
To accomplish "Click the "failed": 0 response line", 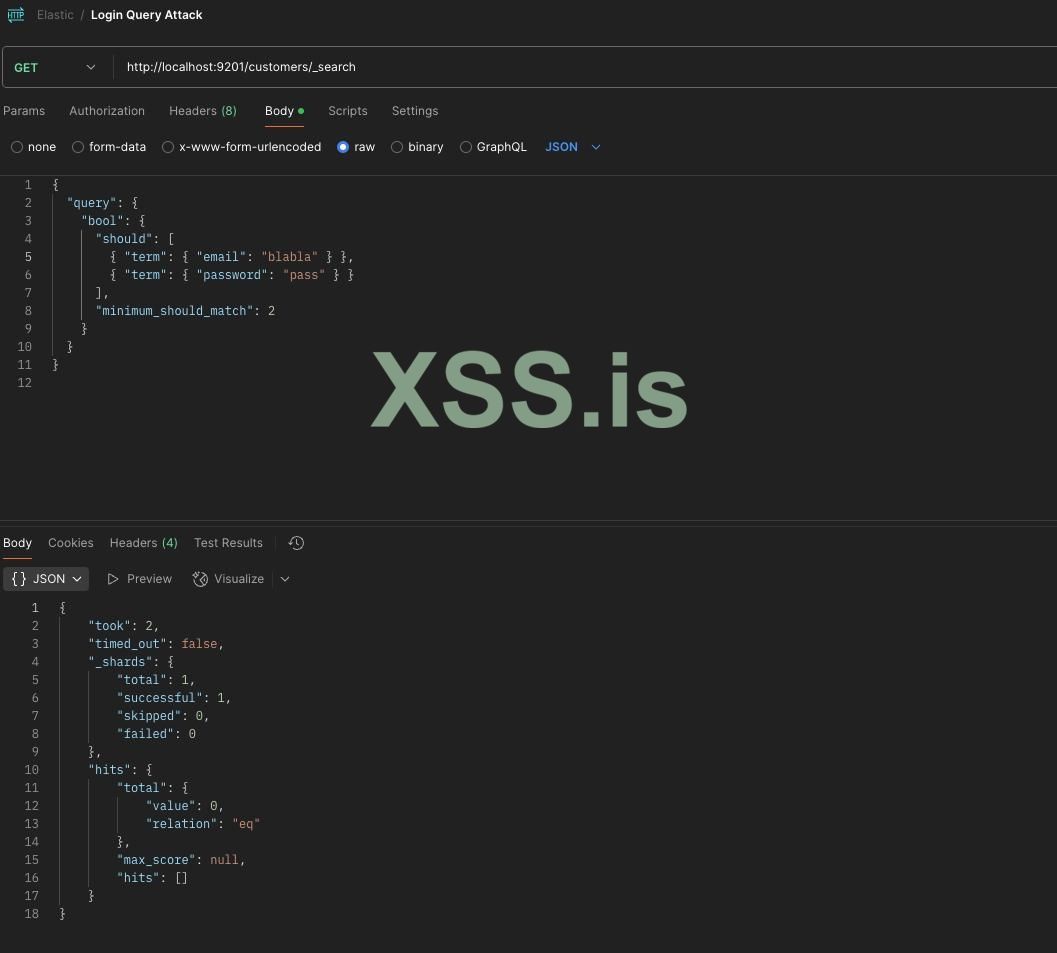I will (156, 735).
